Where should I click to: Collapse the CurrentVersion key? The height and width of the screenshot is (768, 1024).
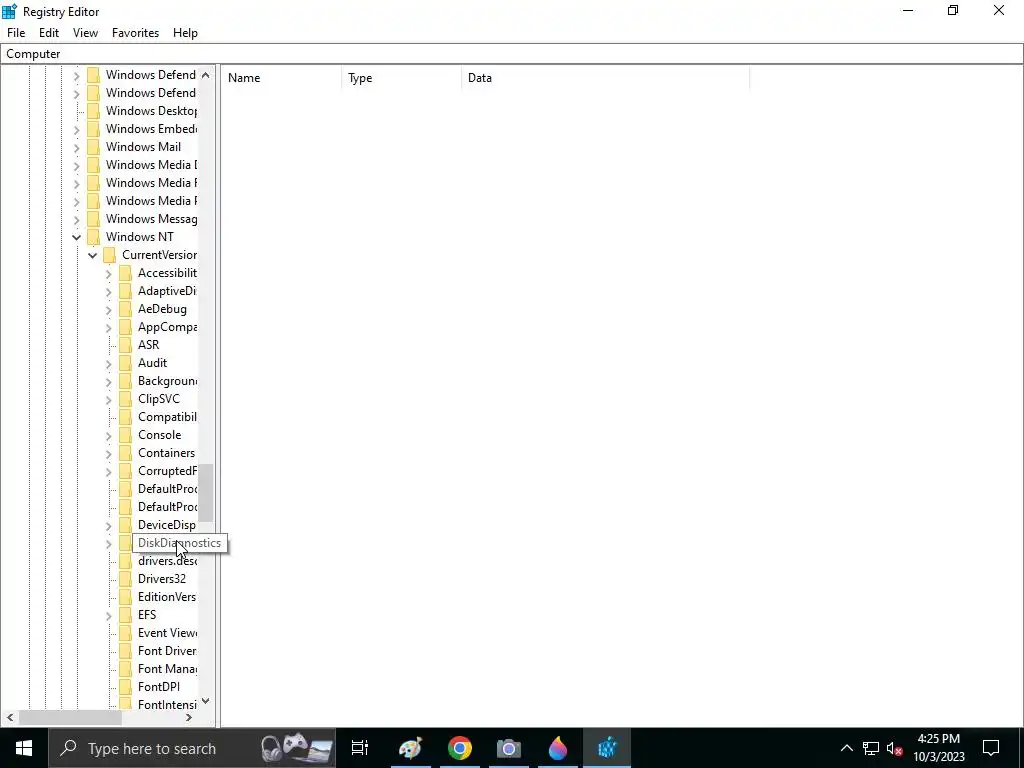pyautogui.click(x=92, y=255)
